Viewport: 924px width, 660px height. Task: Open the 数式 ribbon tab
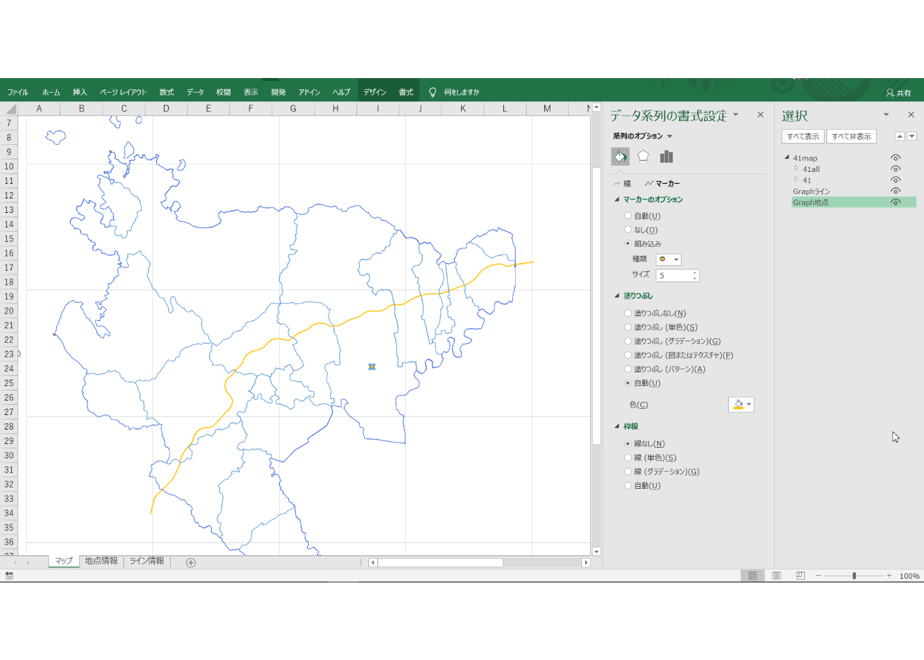click(x=167, y=92)
